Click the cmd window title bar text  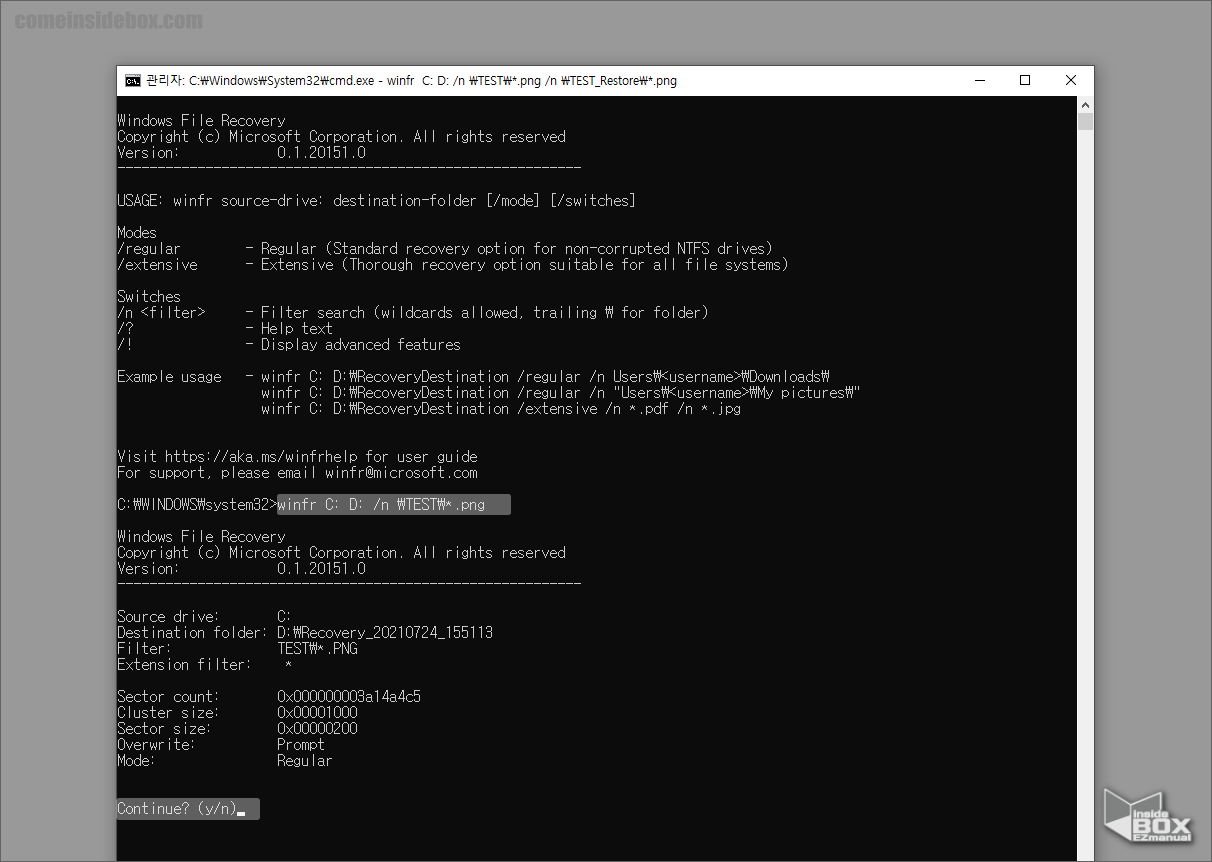point(411,81)
